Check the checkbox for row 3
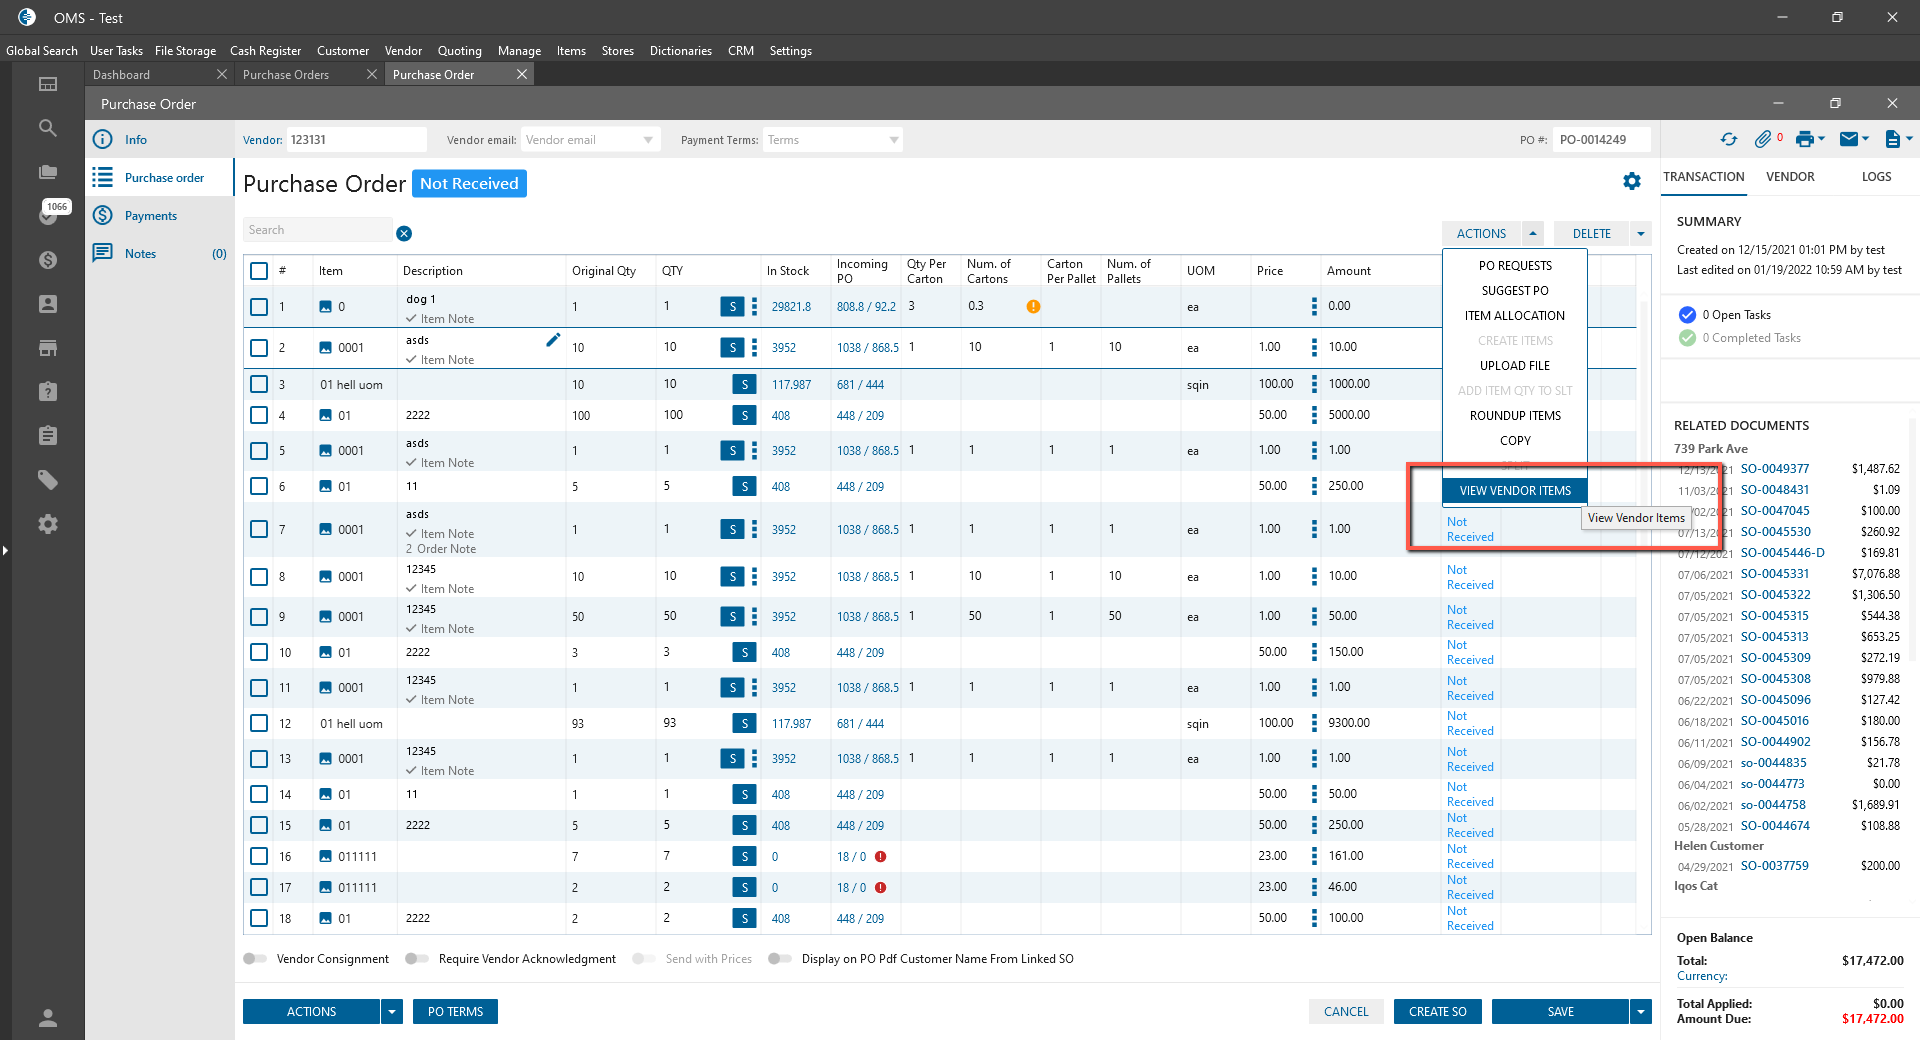 (259, 384)
